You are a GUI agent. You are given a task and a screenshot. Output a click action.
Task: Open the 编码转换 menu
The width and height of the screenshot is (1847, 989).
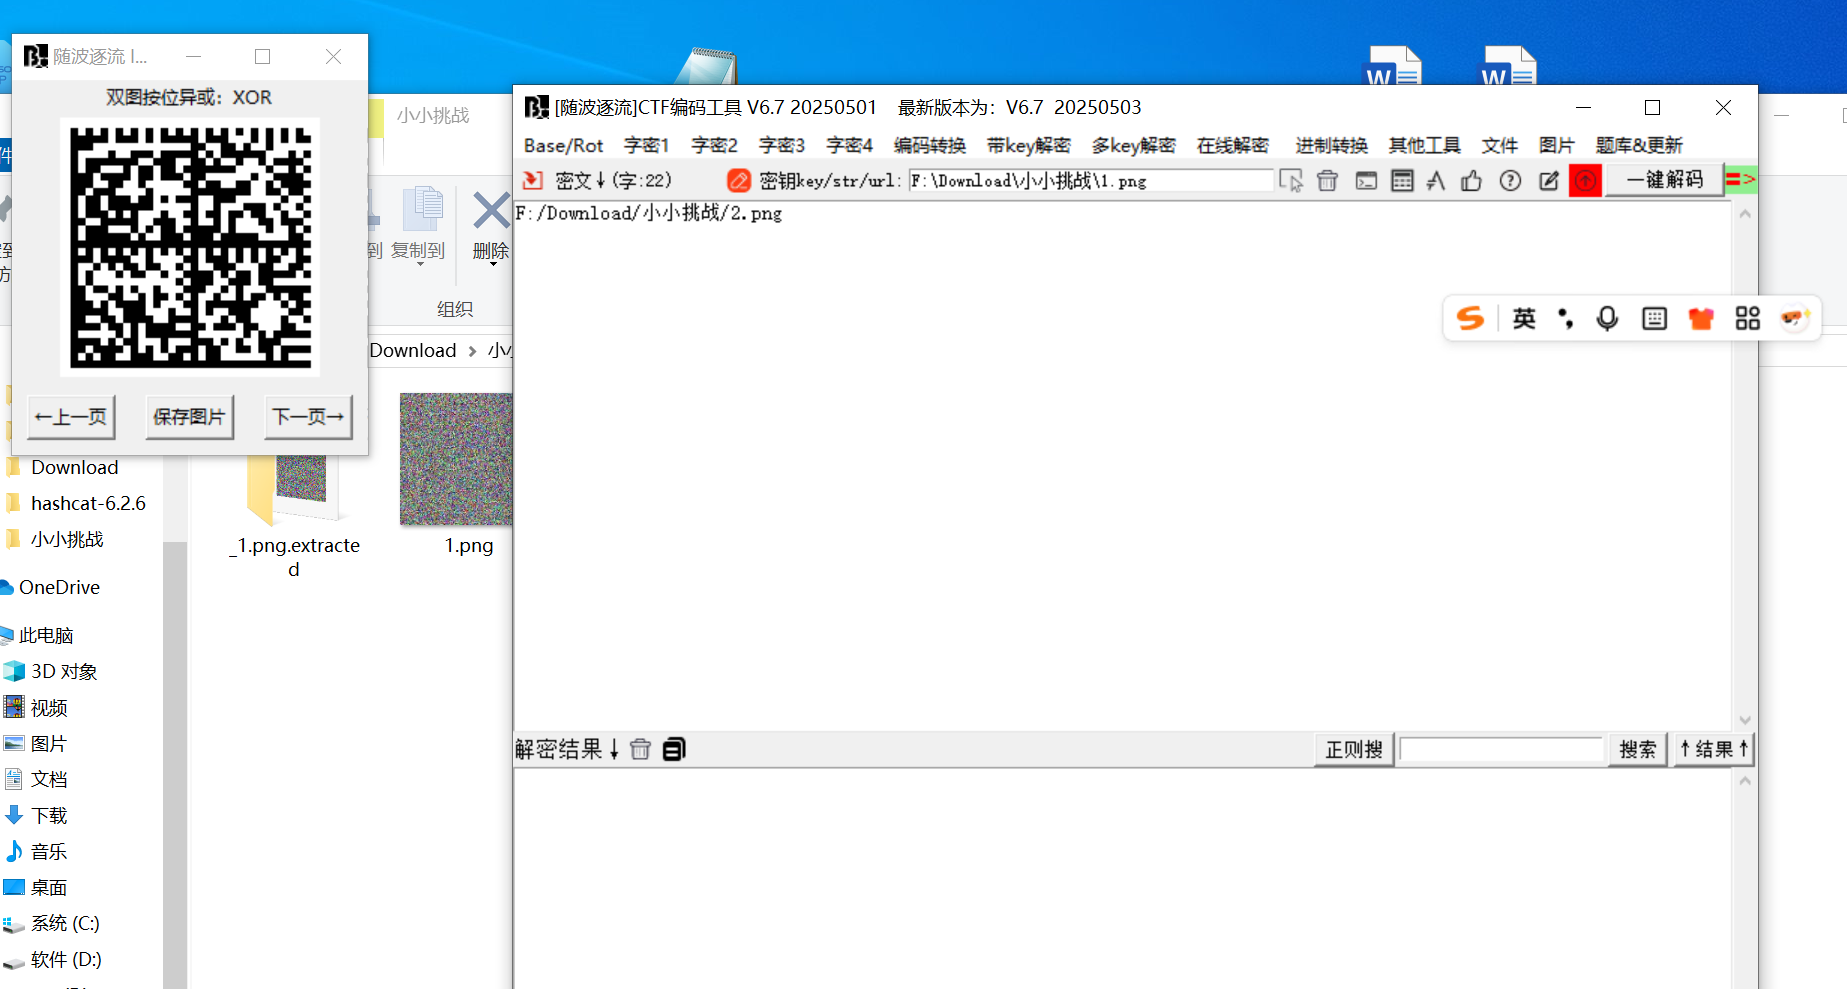(929, 146)
